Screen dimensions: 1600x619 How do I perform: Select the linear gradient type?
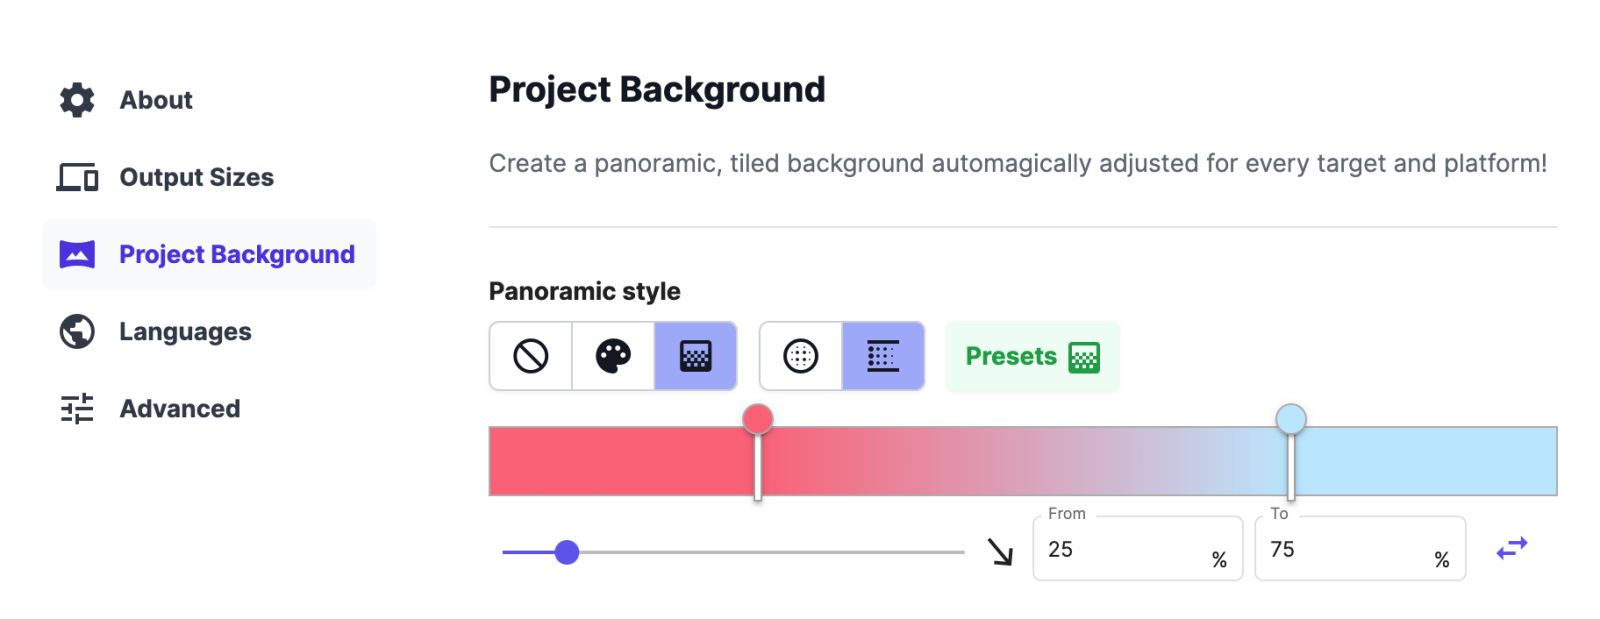click(883, 356)
